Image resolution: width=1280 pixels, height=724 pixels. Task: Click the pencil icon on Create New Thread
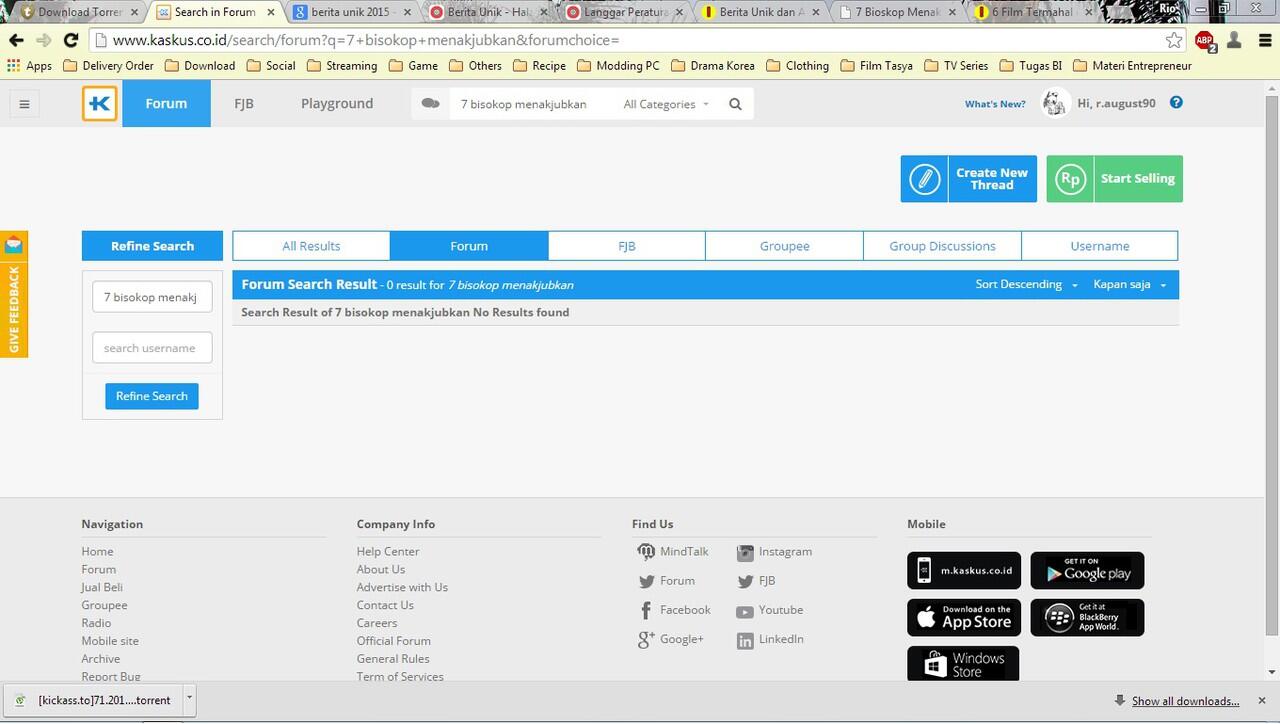[x=924, y=179]
